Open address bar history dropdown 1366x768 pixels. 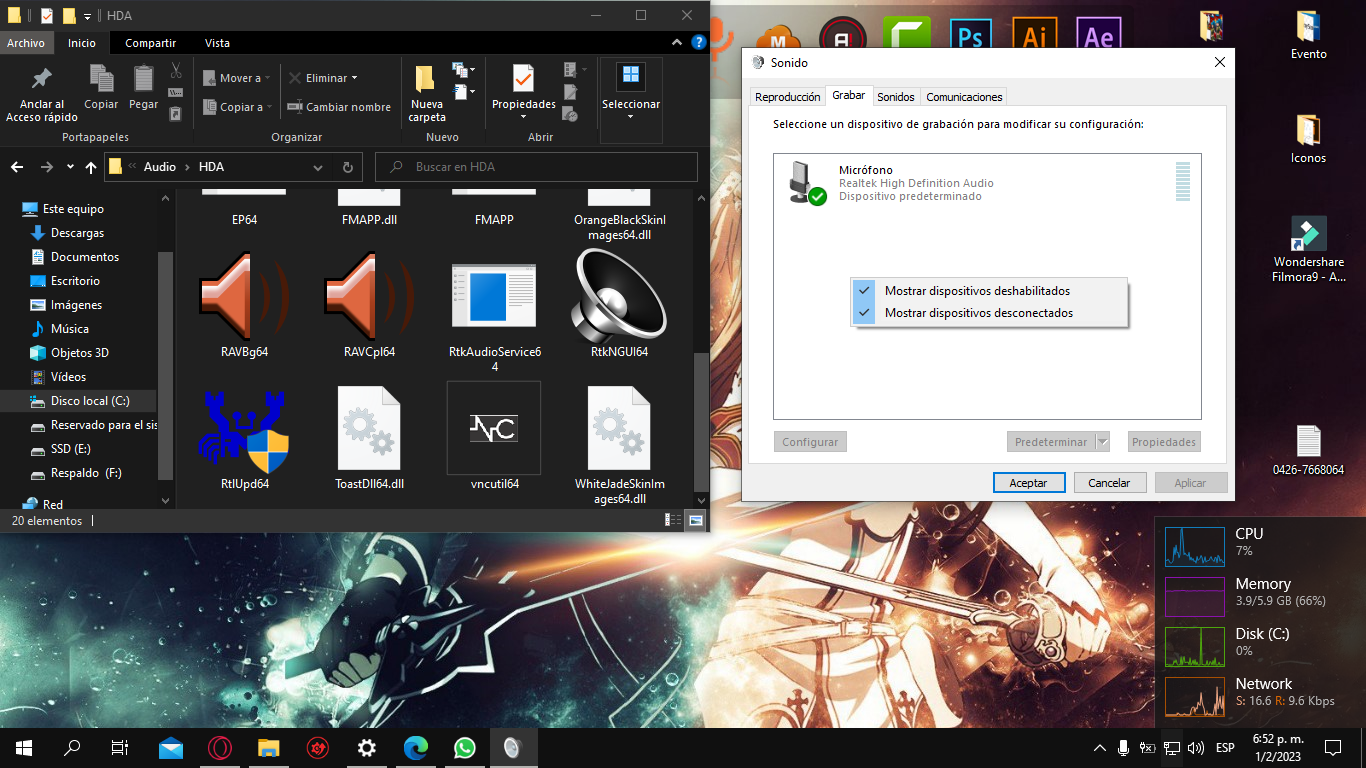(318, 167)
